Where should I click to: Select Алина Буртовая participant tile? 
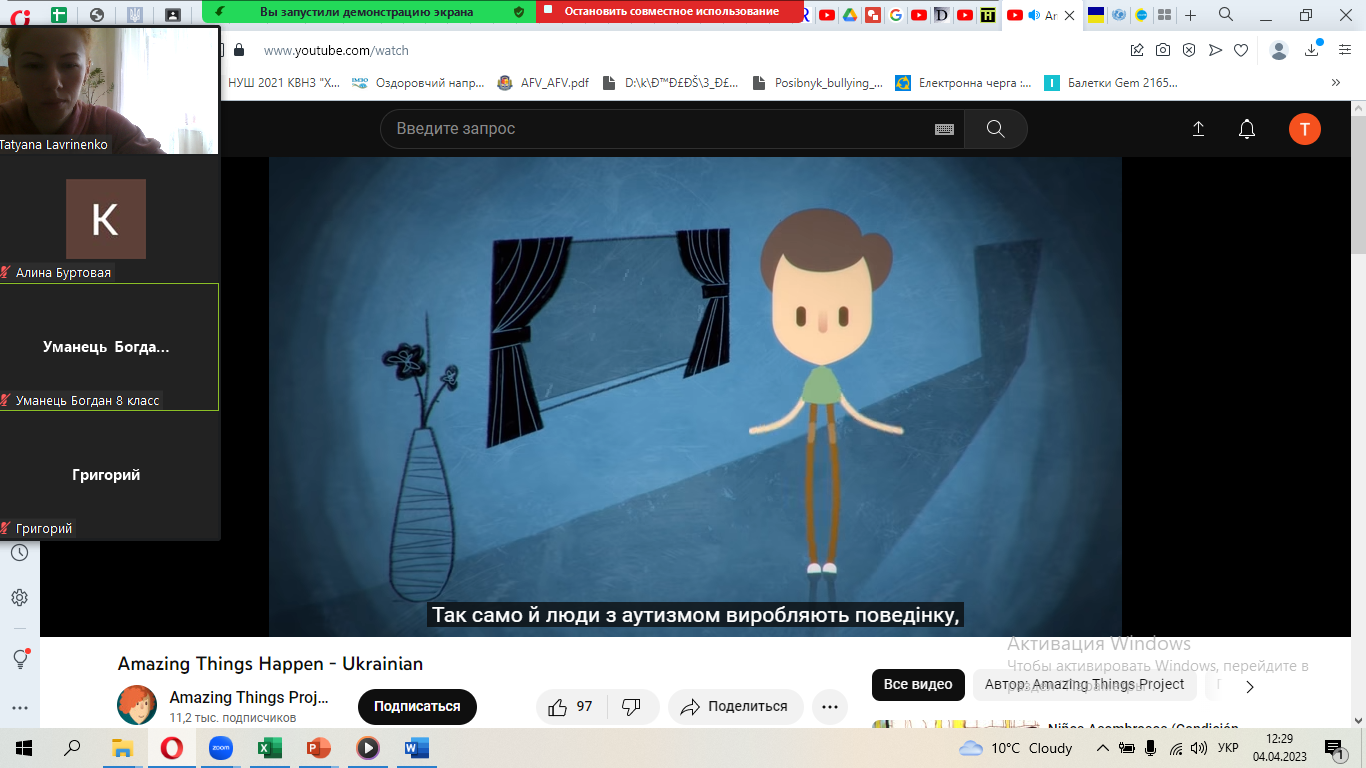pos(110,218)
